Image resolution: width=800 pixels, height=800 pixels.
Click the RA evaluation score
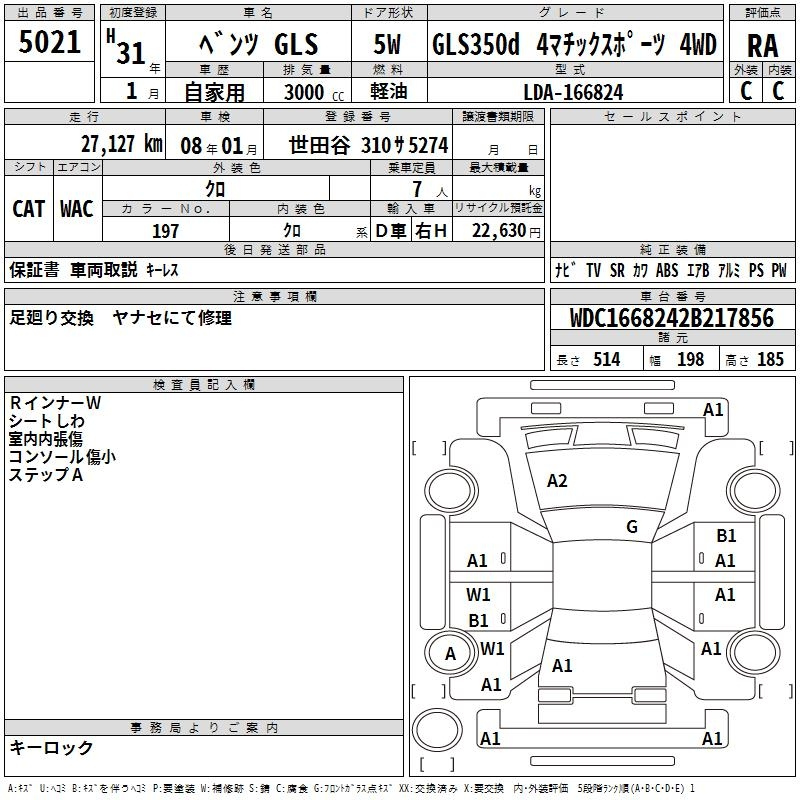click(x=763, y=46)
